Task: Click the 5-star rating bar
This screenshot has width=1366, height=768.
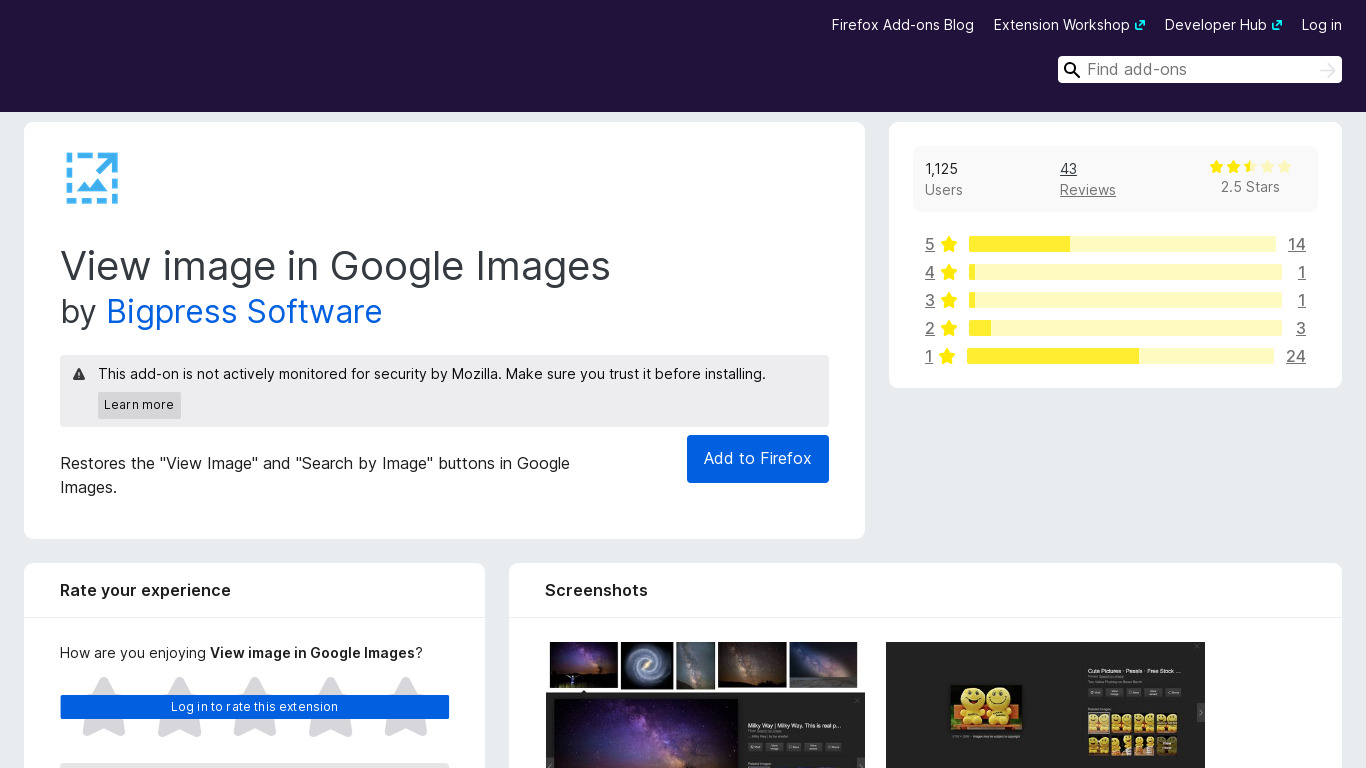Action: [x=1122, y=244]
